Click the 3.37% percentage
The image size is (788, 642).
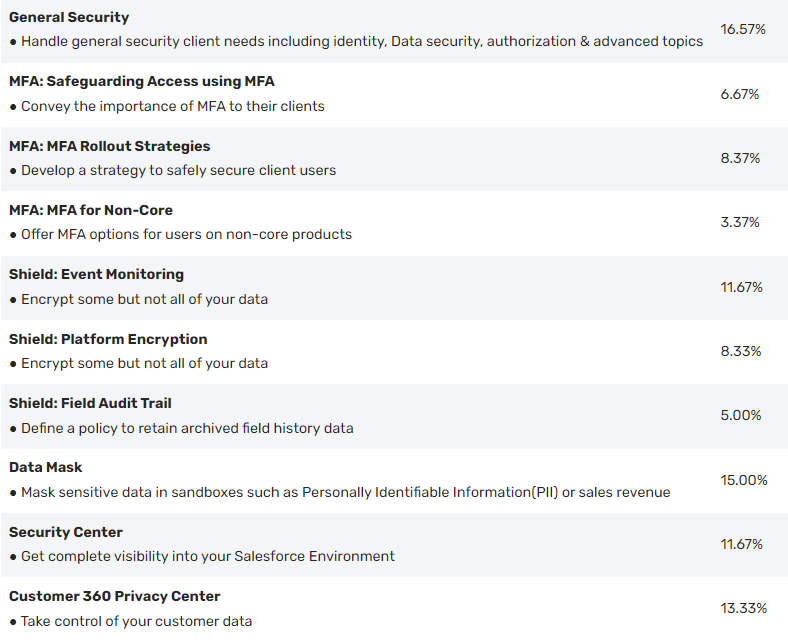click(x=740, y=222)
